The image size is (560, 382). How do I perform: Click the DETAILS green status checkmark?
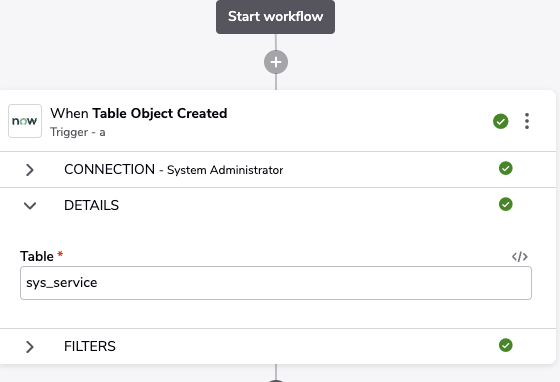[506, 204]
